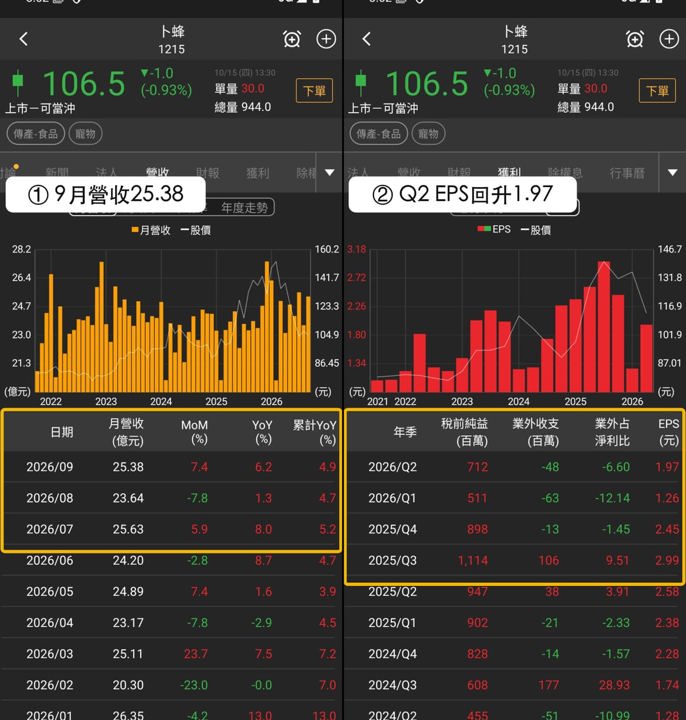The image size is (686, 720).
Task: Expand the tab list arrow in the right panel
Action: coord(673,172)
